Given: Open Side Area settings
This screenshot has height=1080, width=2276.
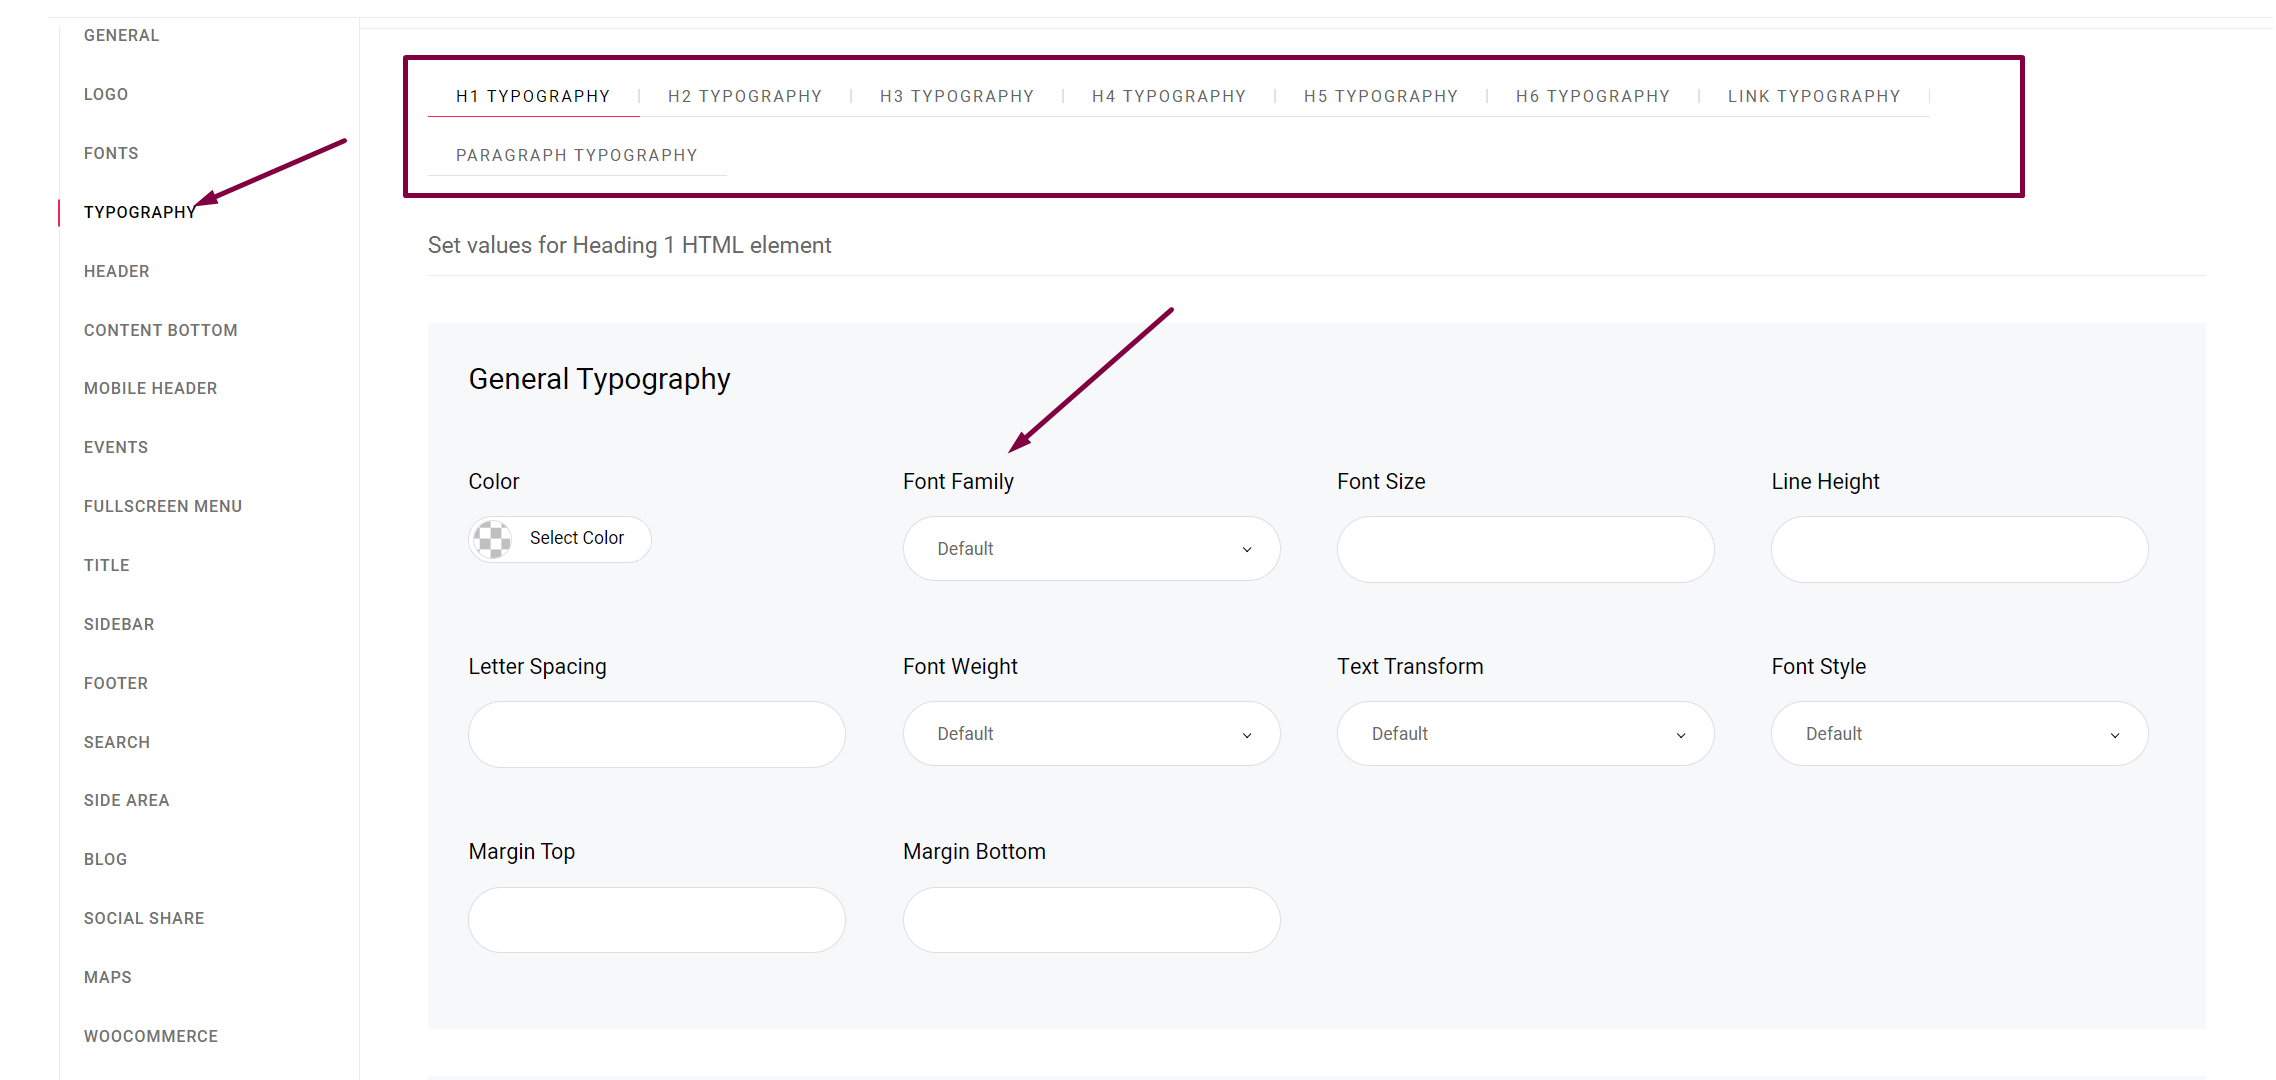Looking at the screenshot, I should 127,800.
